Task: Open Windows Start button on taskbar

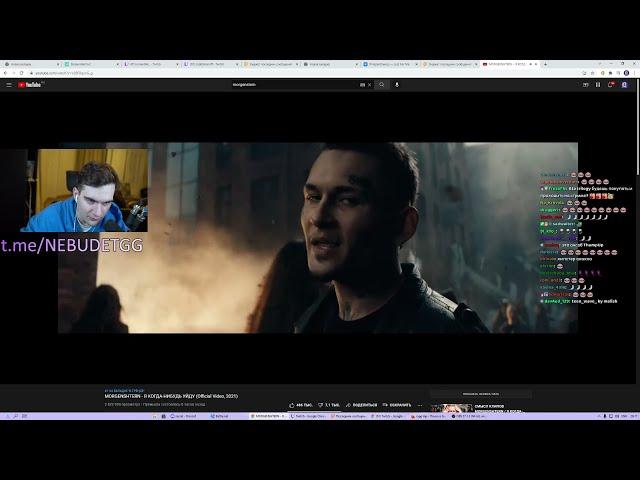Action: [x=7, y=416]
